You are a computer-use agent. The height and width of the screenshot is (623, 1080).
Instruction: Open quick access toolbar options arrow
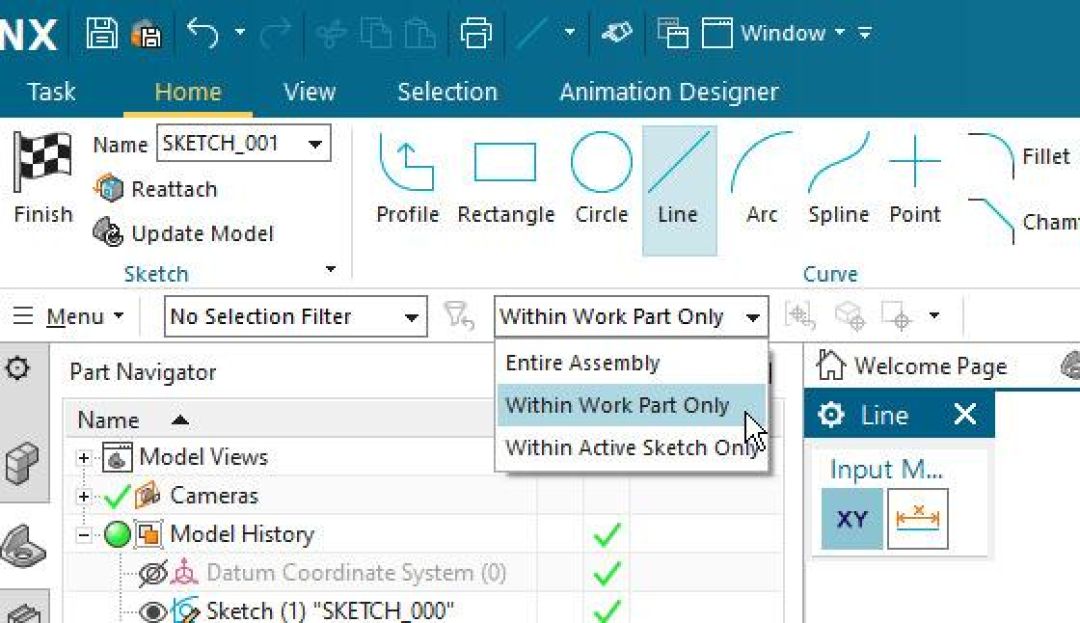tap(865, 32)
